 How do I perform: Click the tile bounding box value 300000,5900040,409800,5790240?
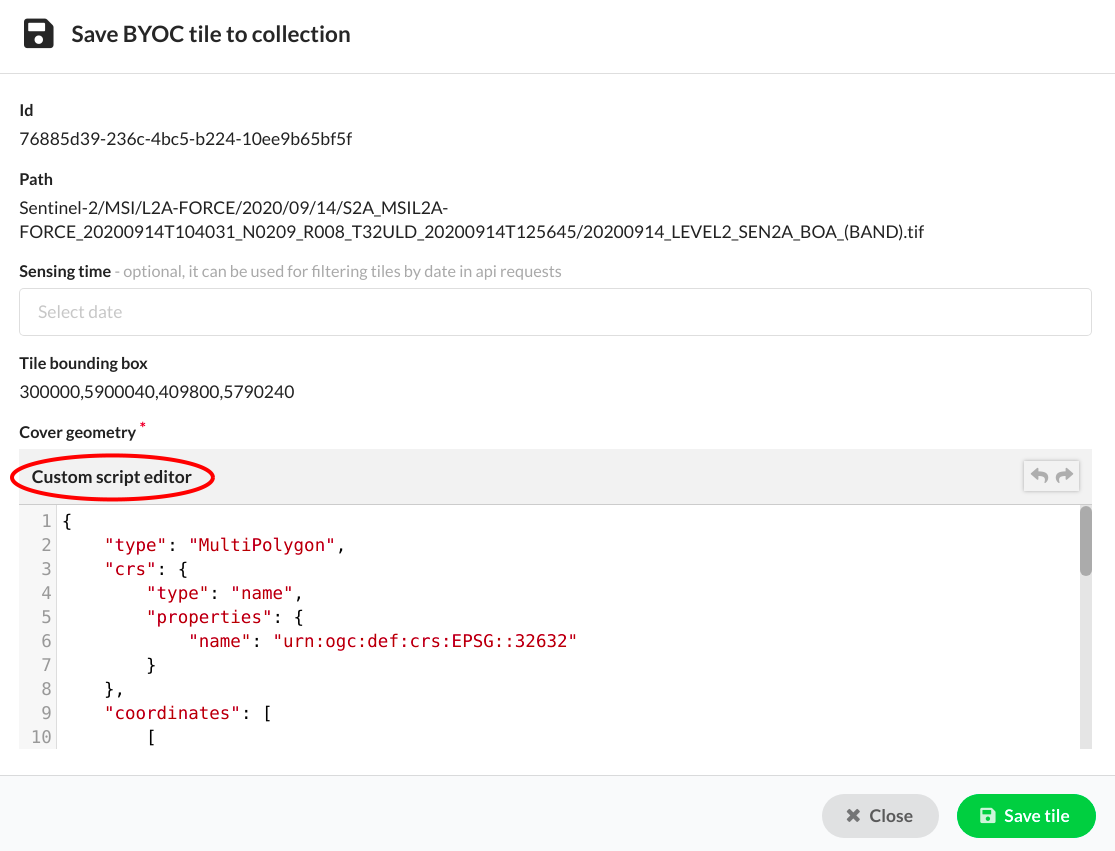click(x=156, y=392)
